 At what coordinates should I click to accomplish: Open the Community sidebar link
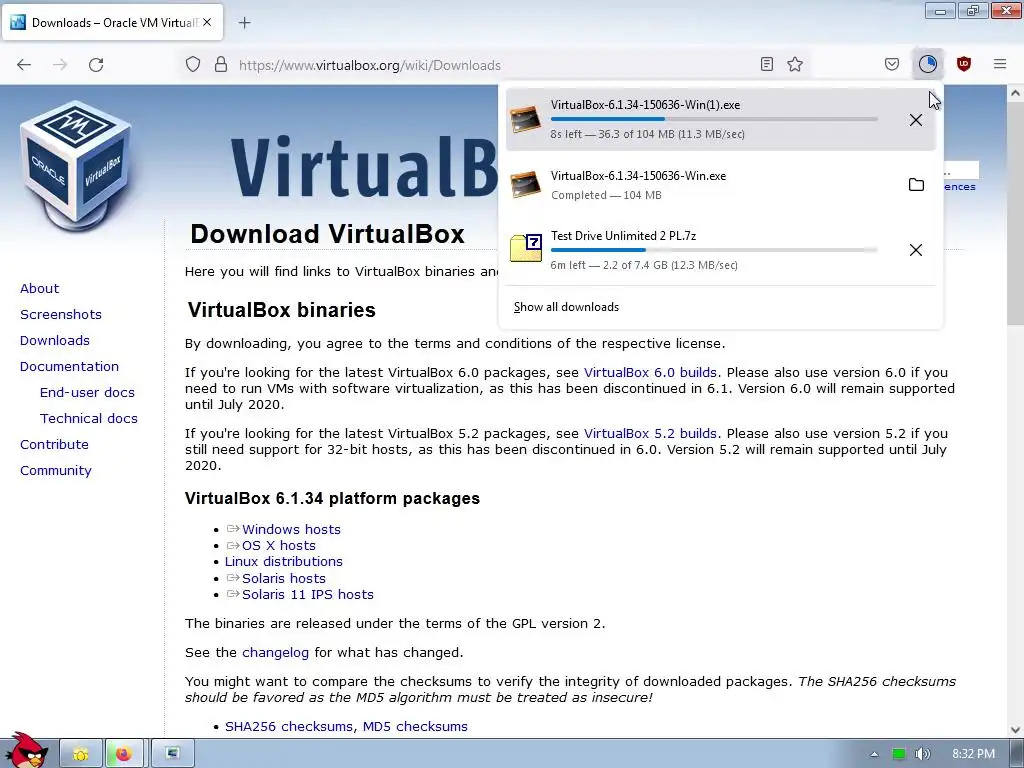[x=56, y=470]
